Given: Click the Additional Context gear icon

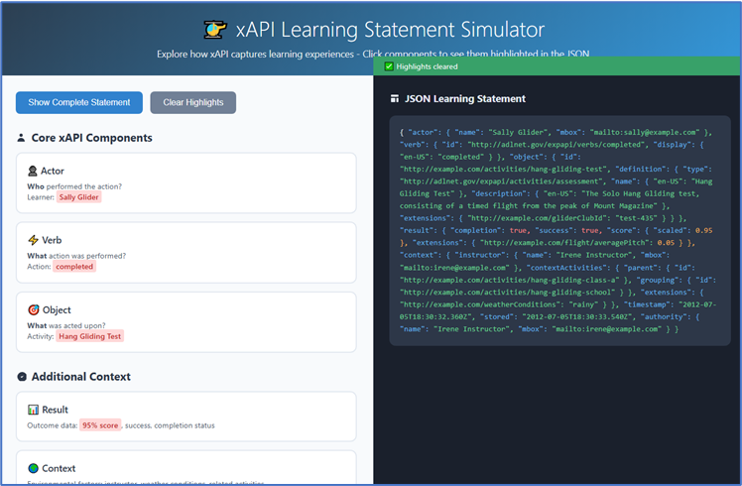Looking at the screenshot, I should [x=22, y=377].
